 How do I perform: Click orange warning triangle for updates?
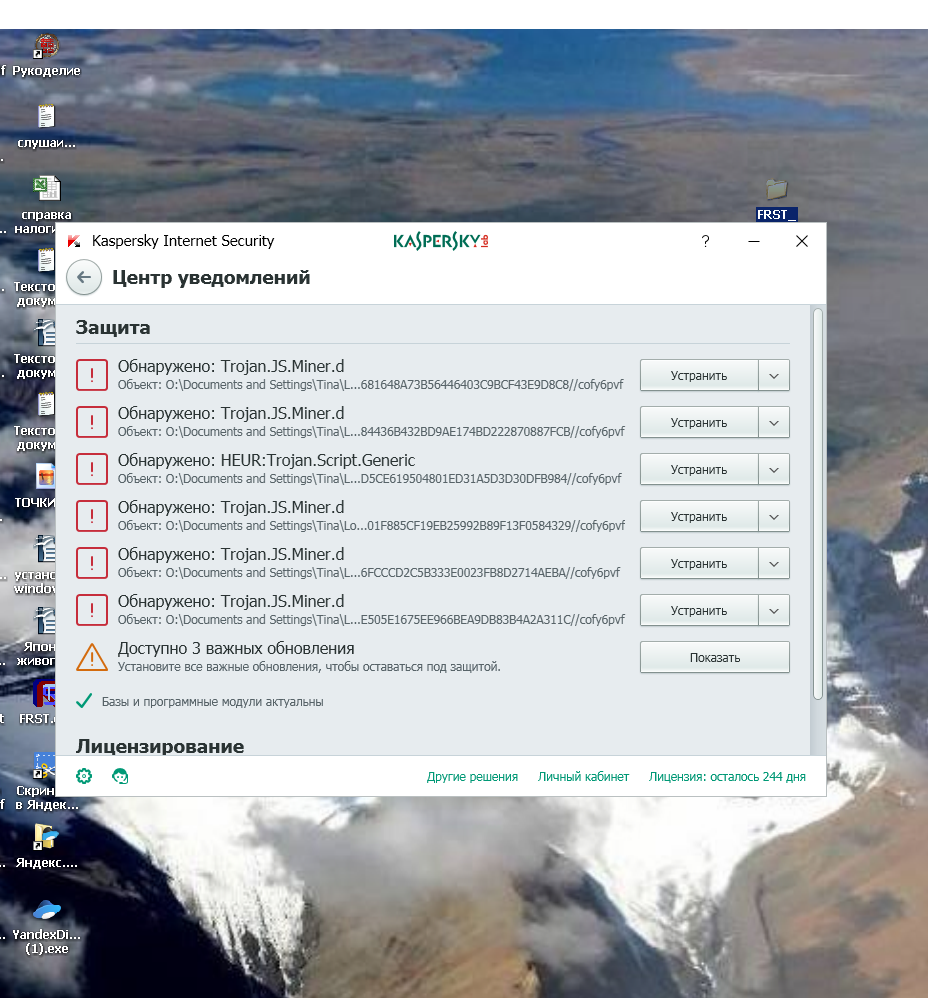pyautogui.click(x=92, y=657)
